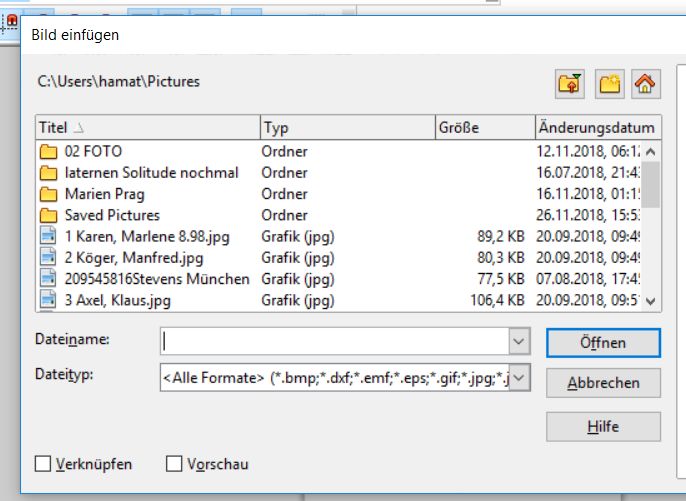686x501 pixels.
Task: Sort list by Typ column header
Action: 346,128
